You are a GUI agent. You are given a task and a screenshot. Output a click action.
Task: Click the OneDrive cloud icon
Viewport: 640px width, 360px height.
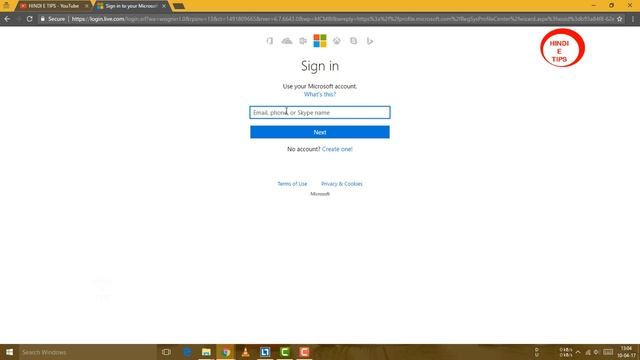click(x=287, y=41)
